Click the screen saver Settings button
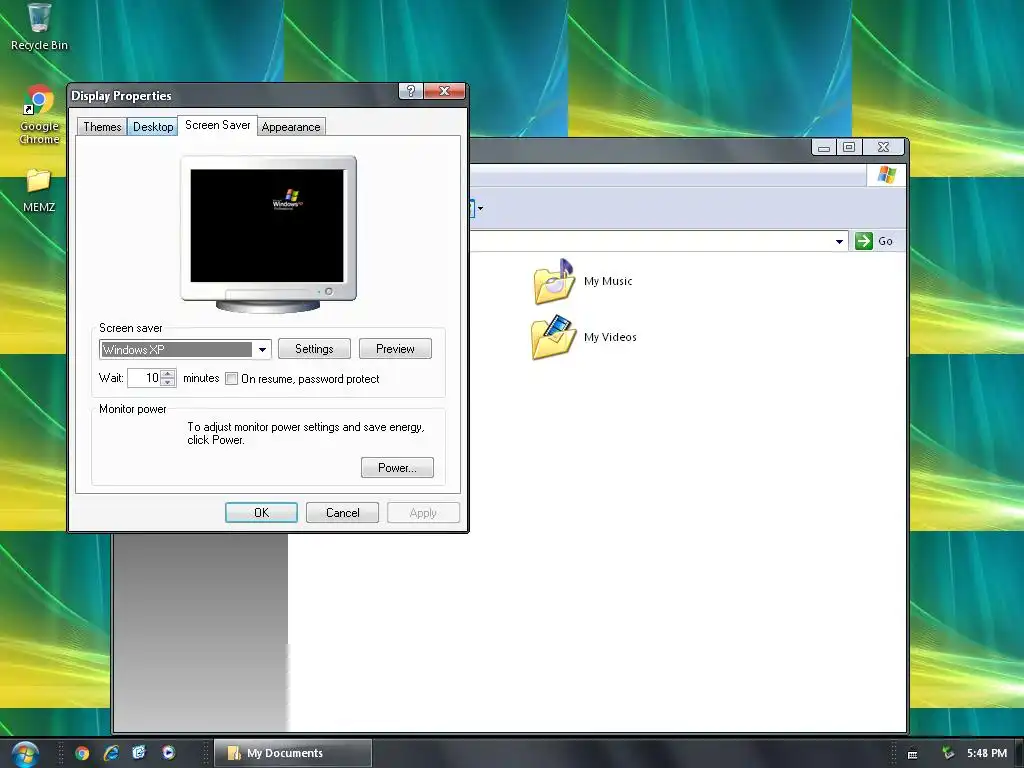 click(314, 349)
